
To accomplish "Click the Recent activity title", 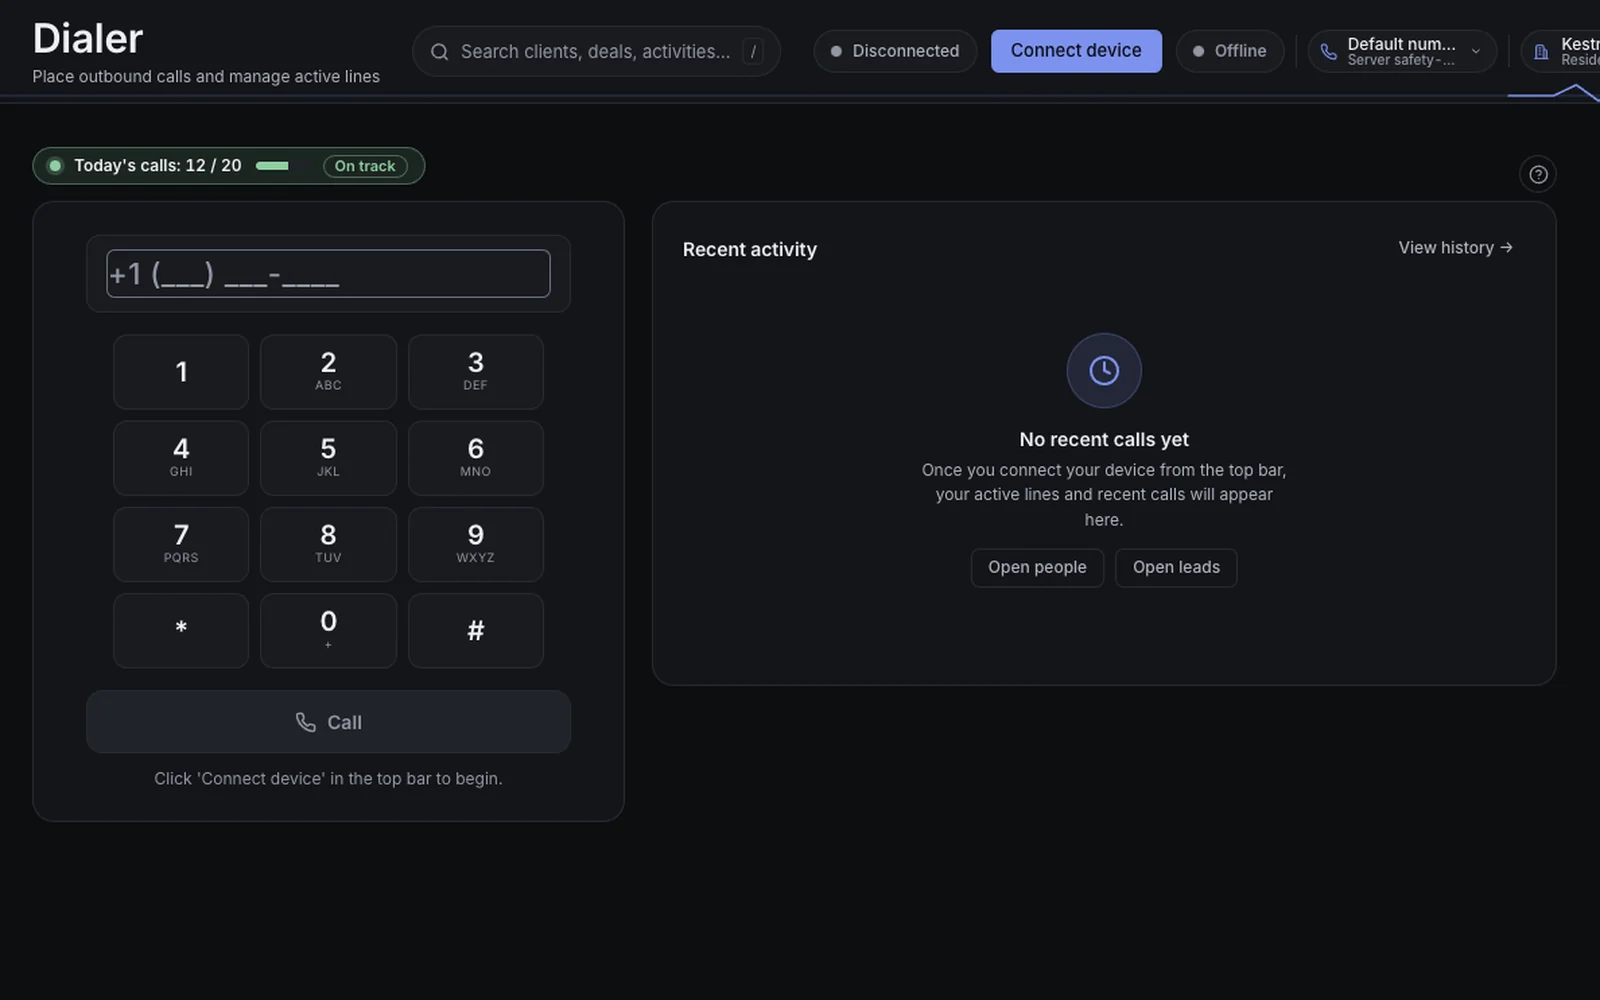I will click(750, 249).
